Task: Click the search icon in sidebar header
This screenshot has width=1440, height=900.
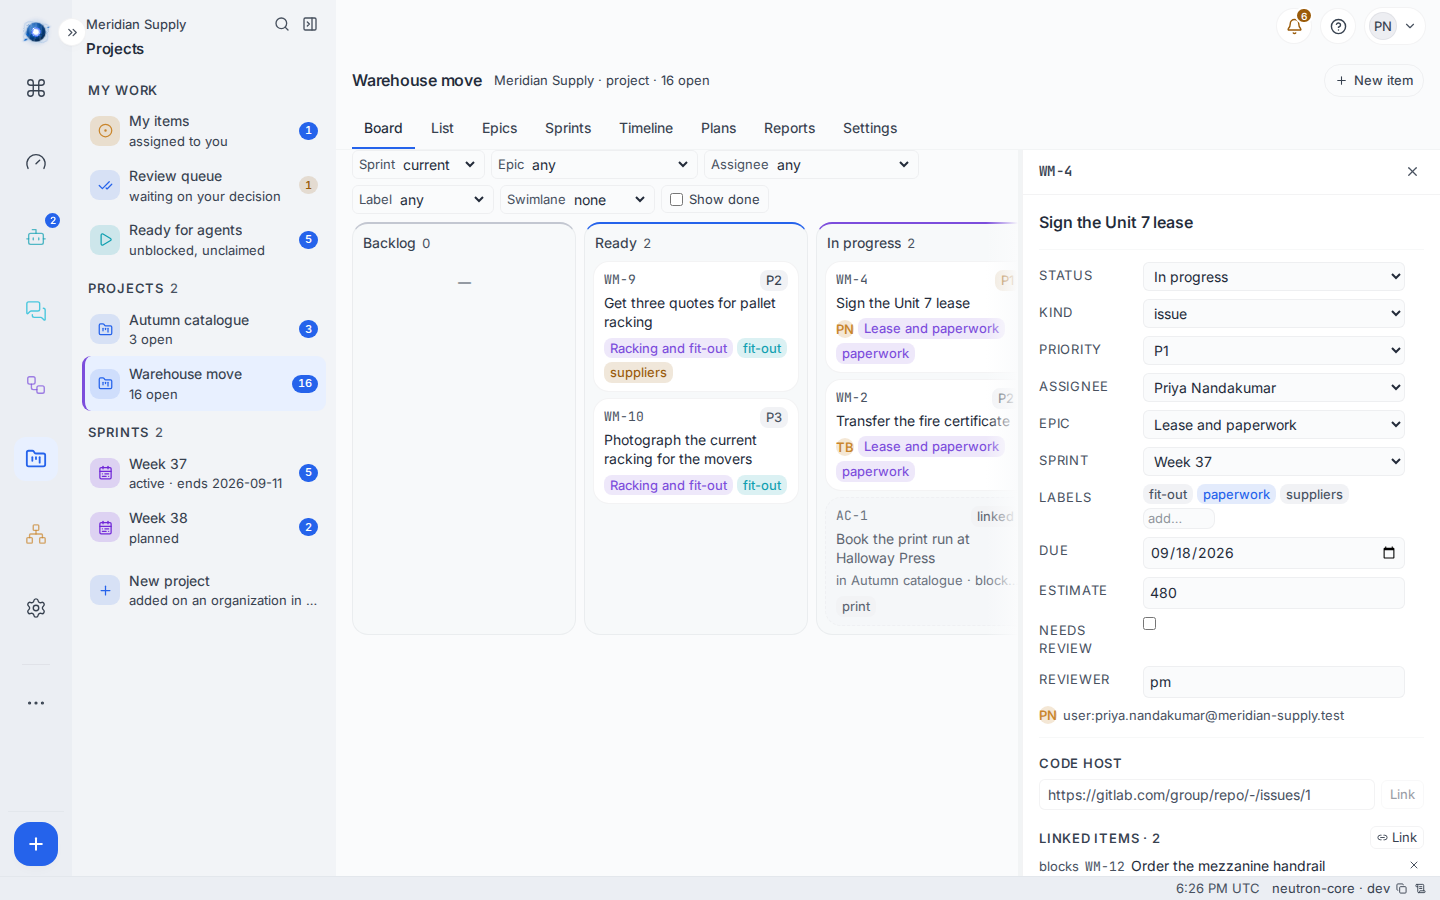Action: click(x=282, y=24)
